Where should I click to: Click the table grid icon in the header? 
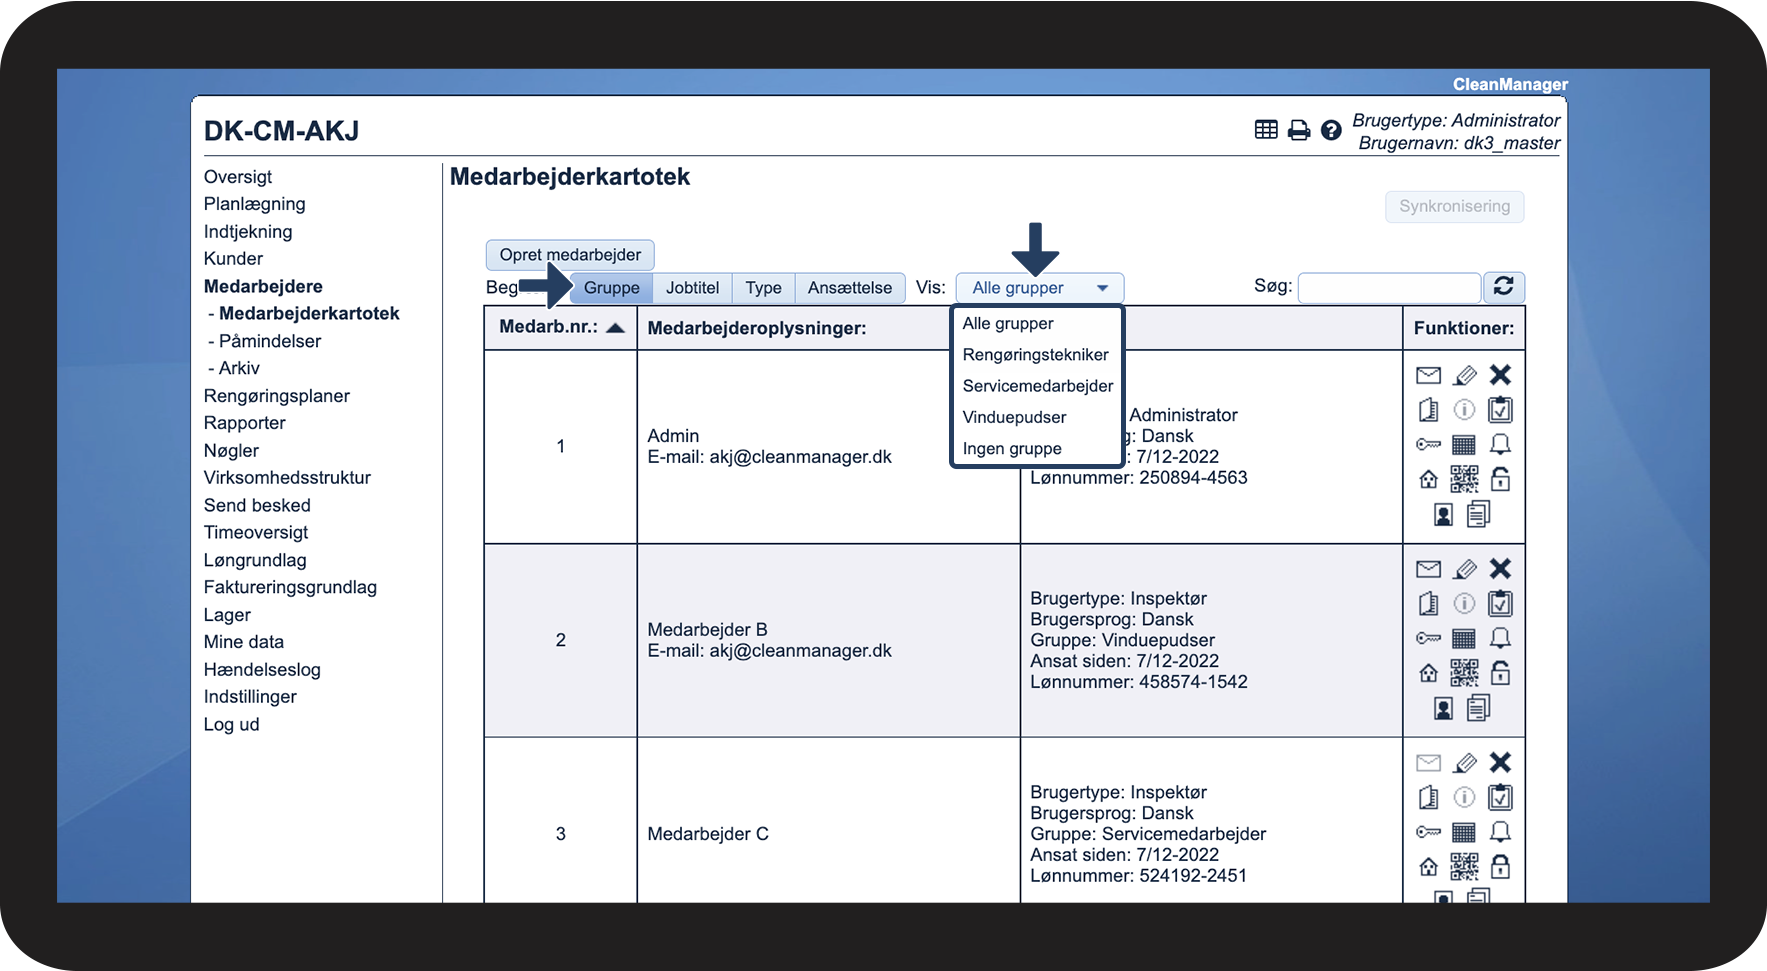tap(1266, 130)
